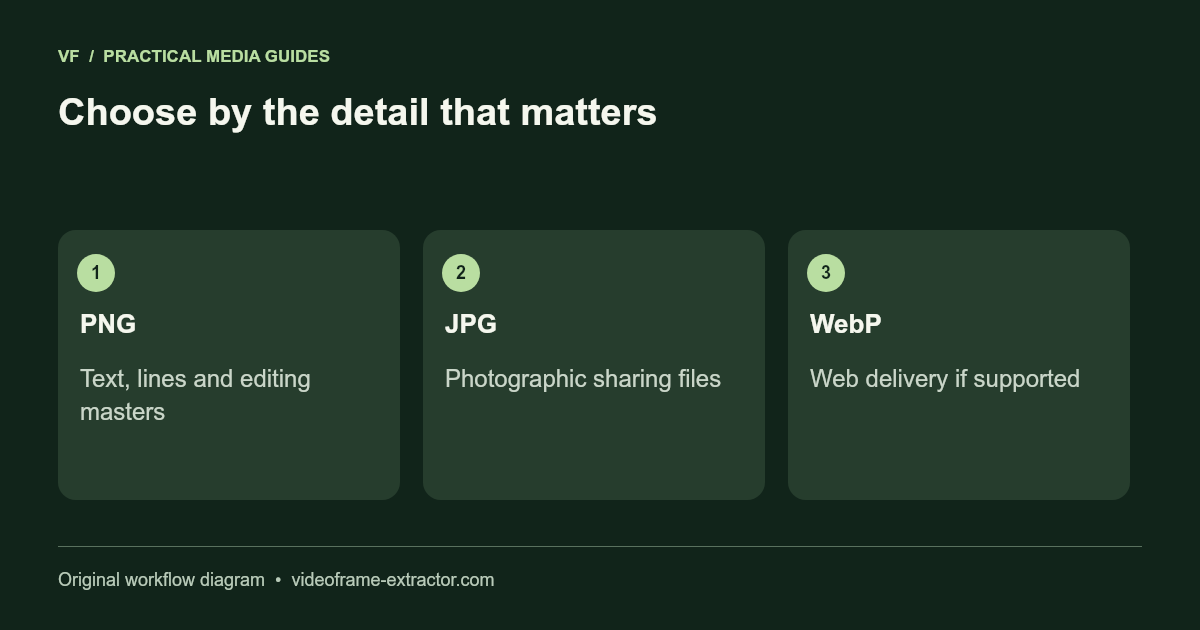Image resolution: width=1200 pixels, height=630 pixels.
Task: Click "Photographic sharing files" description
Action: click(583, 379)
